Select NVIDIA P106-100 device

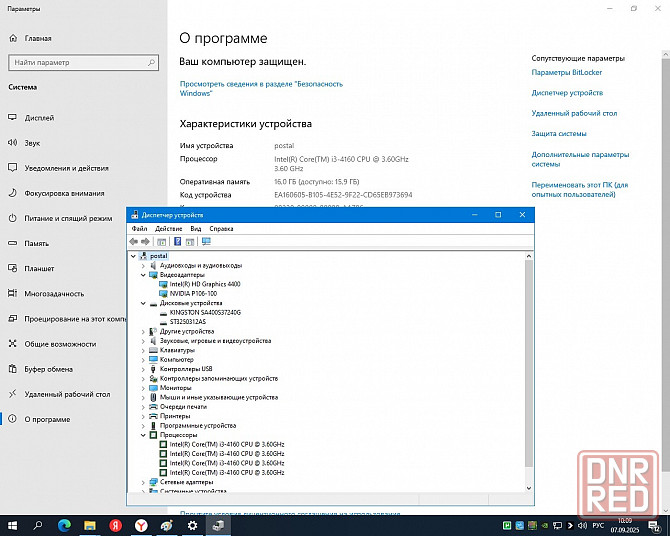pyautogui.click(x=193, y=294)
